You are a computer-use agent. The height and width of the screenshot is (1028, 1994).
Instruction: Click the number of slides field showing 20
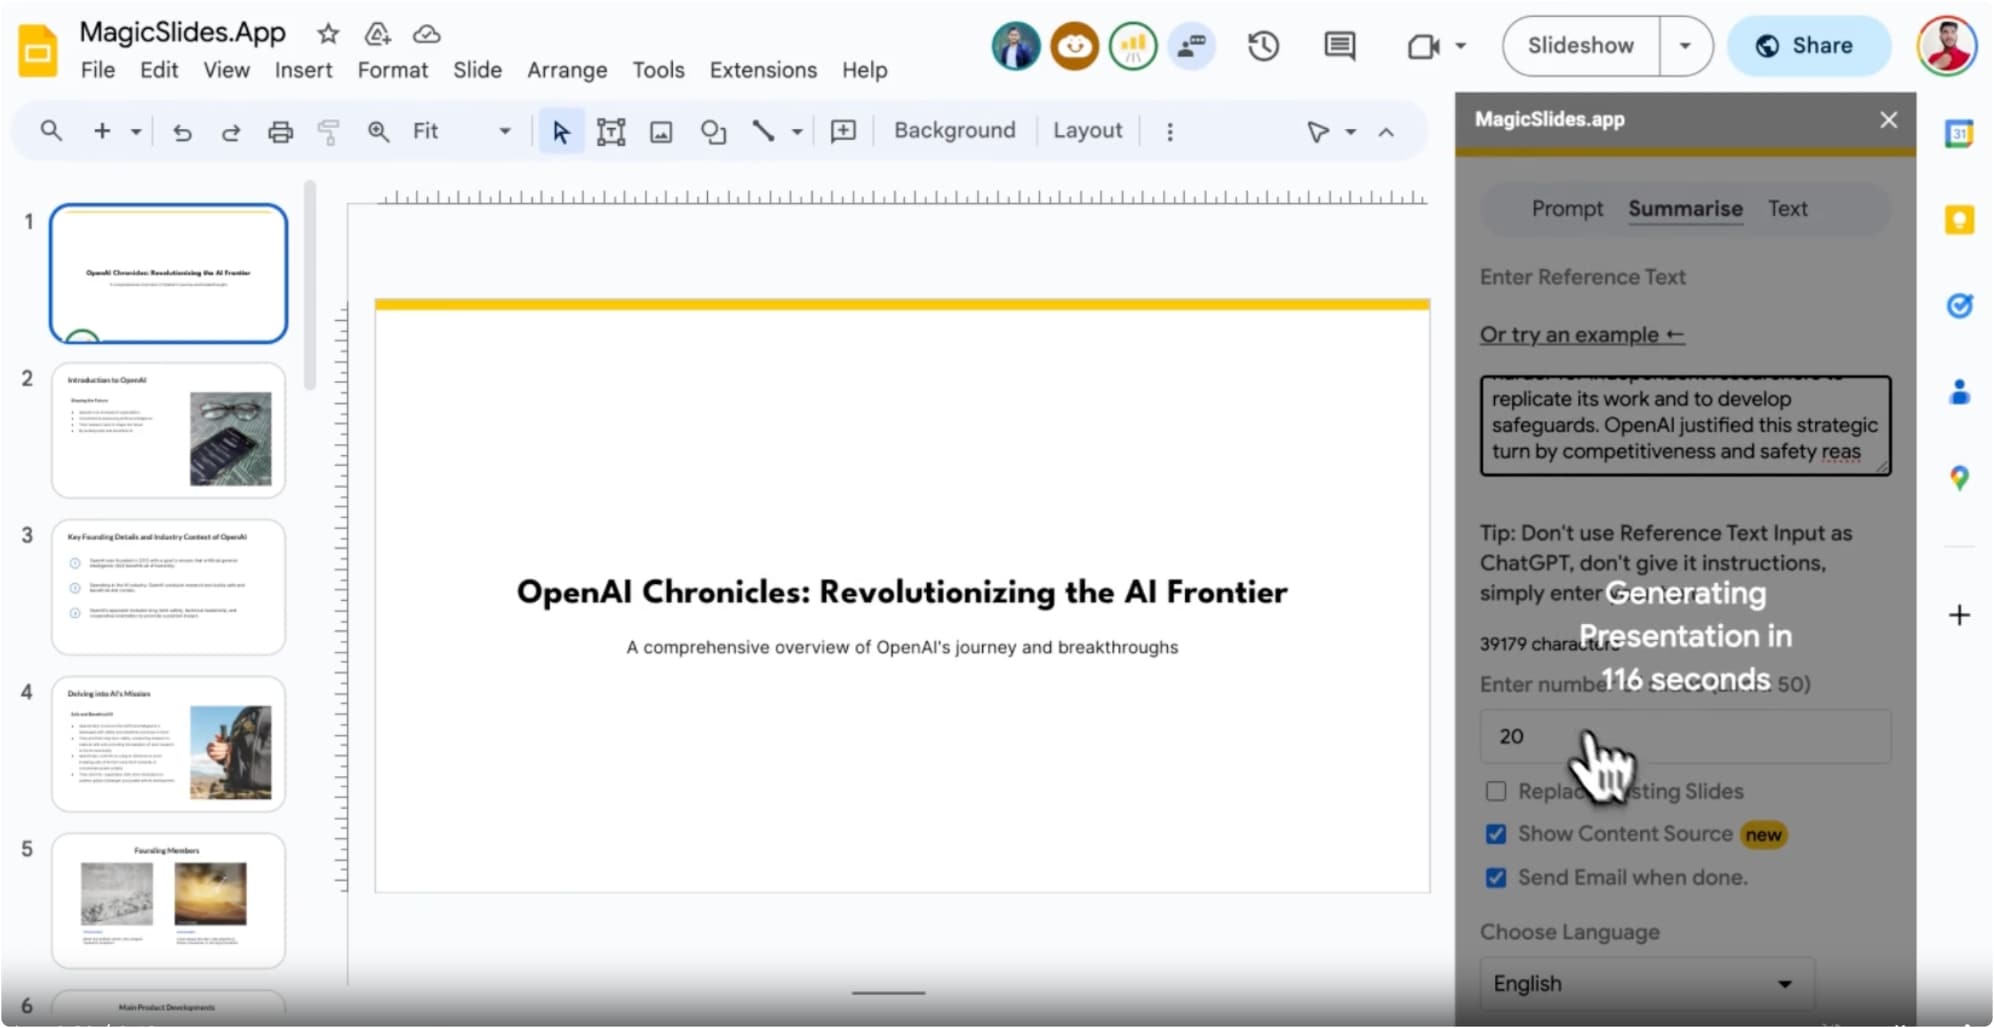1685,737
